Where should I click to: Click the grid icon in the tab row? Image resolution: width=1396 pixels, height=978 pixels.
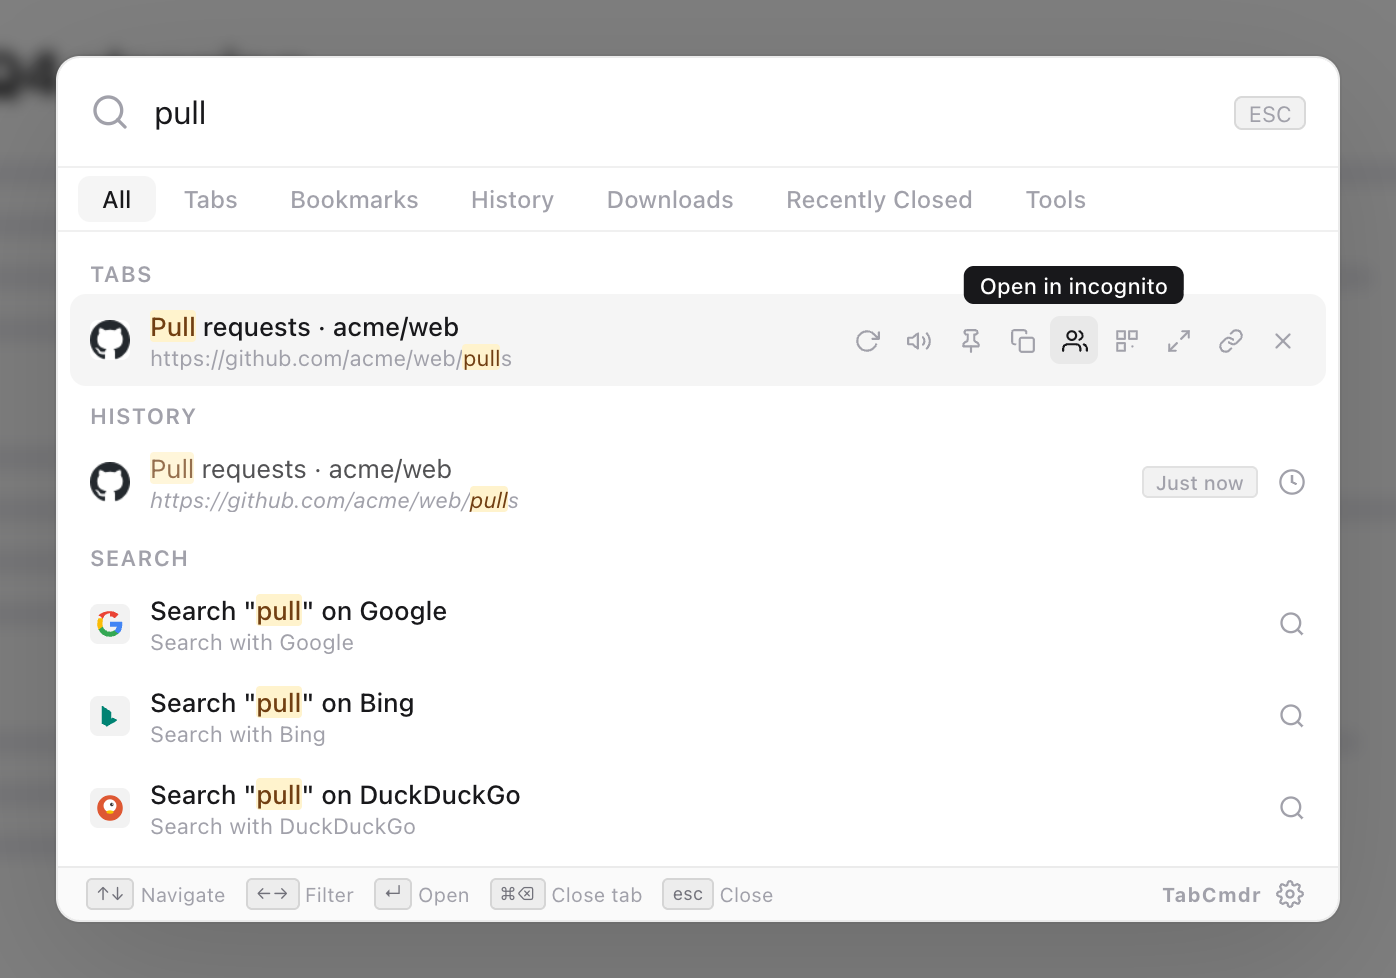[1127, 341]
